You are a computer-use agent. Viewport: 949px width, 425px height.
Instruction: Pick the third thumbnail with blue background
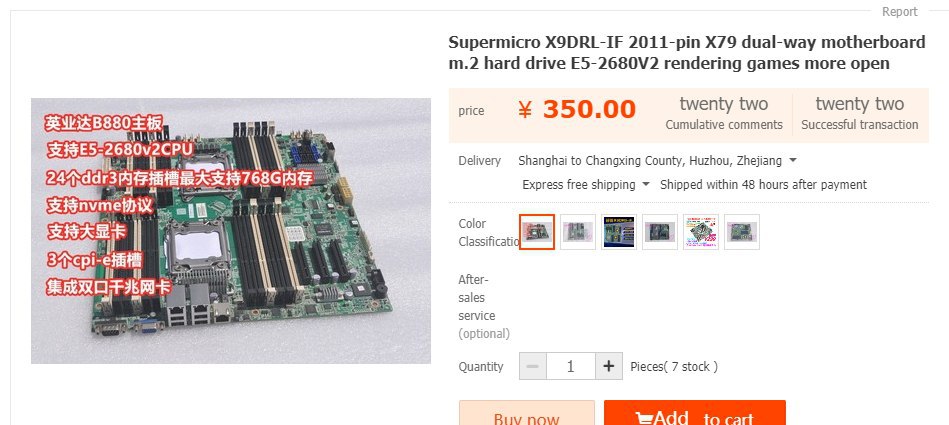(x=619, y=231)
